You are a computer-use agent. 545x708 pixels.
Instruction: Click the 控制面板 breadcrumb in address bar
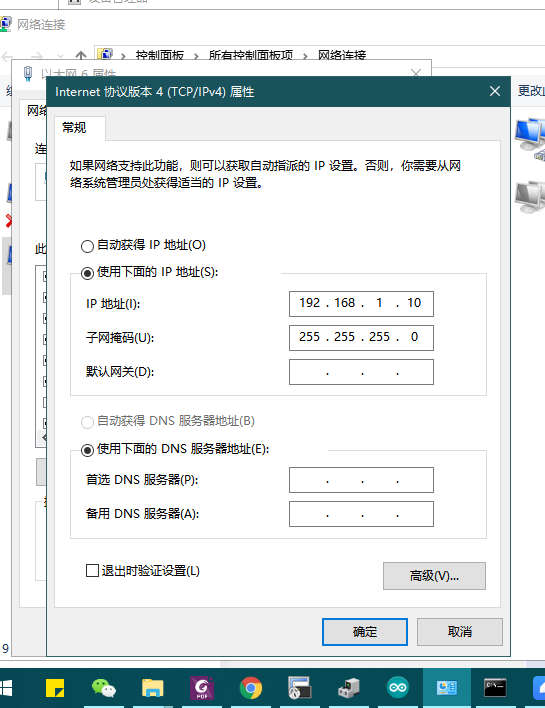tap(159, 55)
